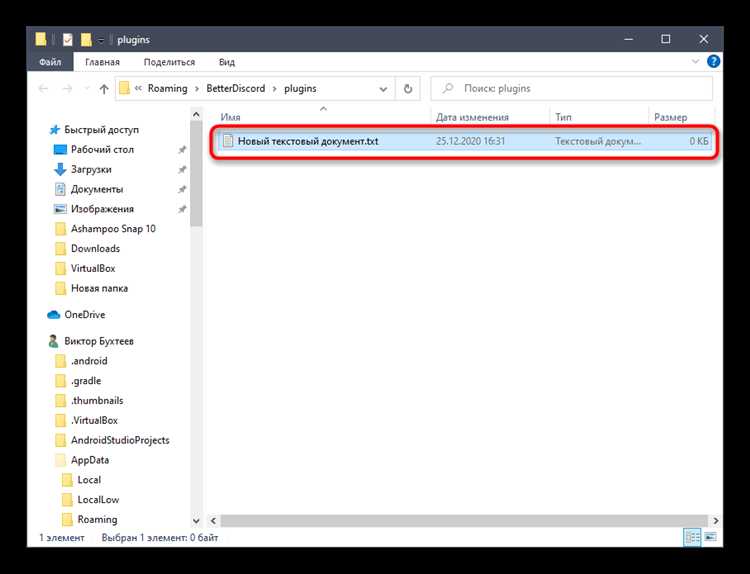Open the Downloads folder in sidebar
This screenshot has width=750, height=574.
coord(95,249)
